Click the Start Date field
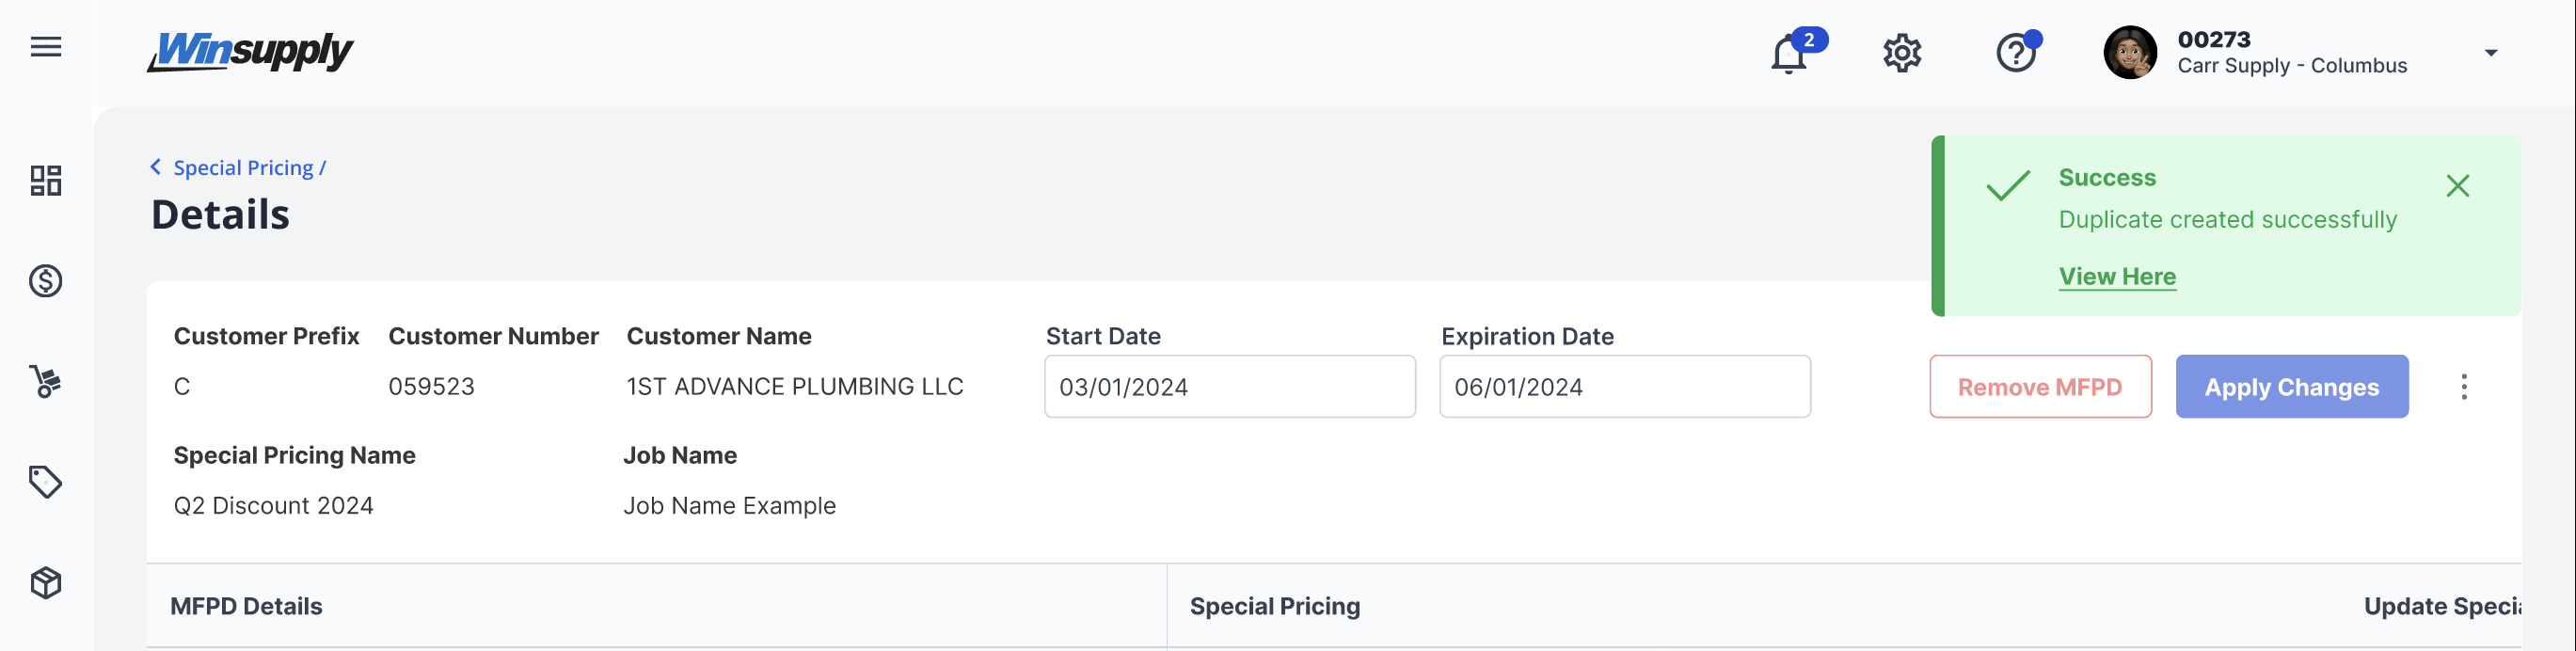2576x651 pixels. (x=1229, y=387)
